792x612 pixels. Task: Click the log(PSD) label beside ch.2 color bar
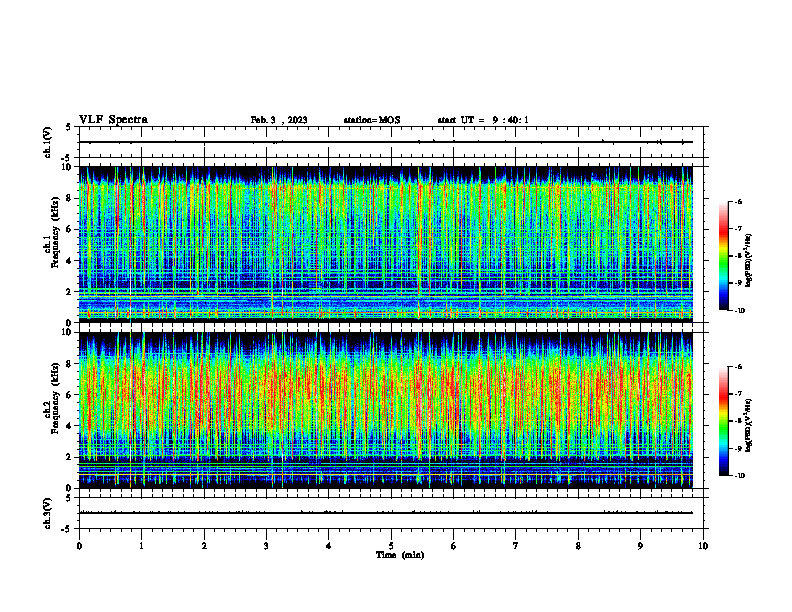click(x=749, y=425)
